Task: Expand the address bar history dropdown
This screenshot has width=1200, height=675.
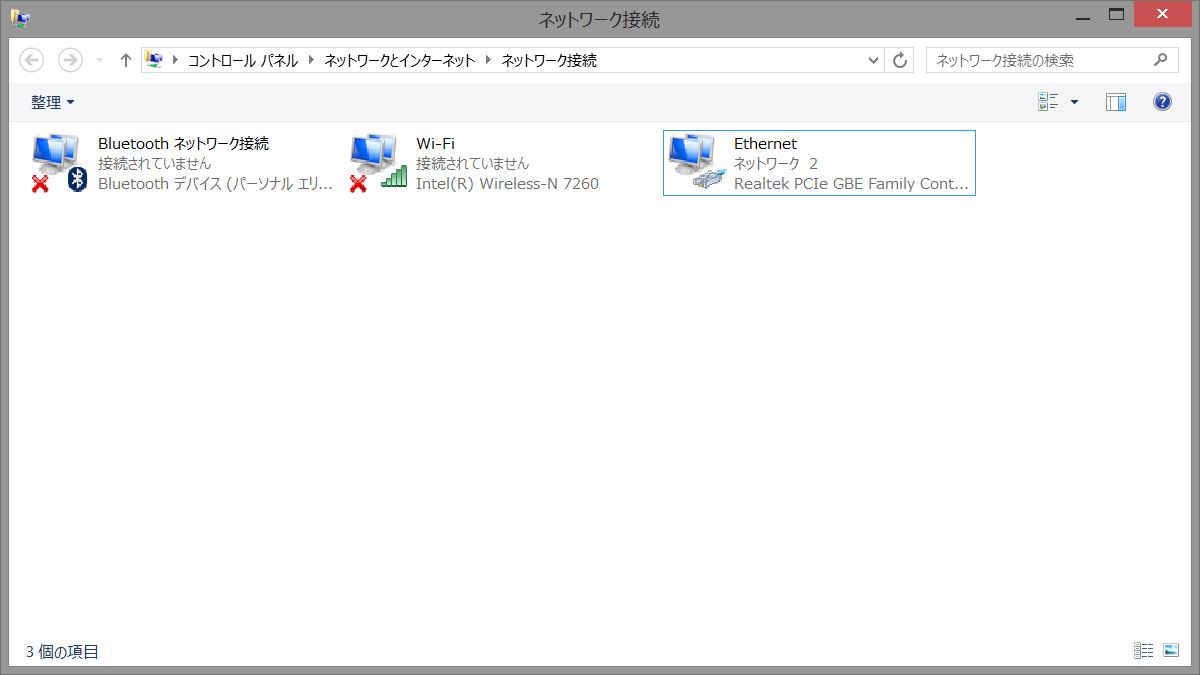Action: click(x=874, y=61)
